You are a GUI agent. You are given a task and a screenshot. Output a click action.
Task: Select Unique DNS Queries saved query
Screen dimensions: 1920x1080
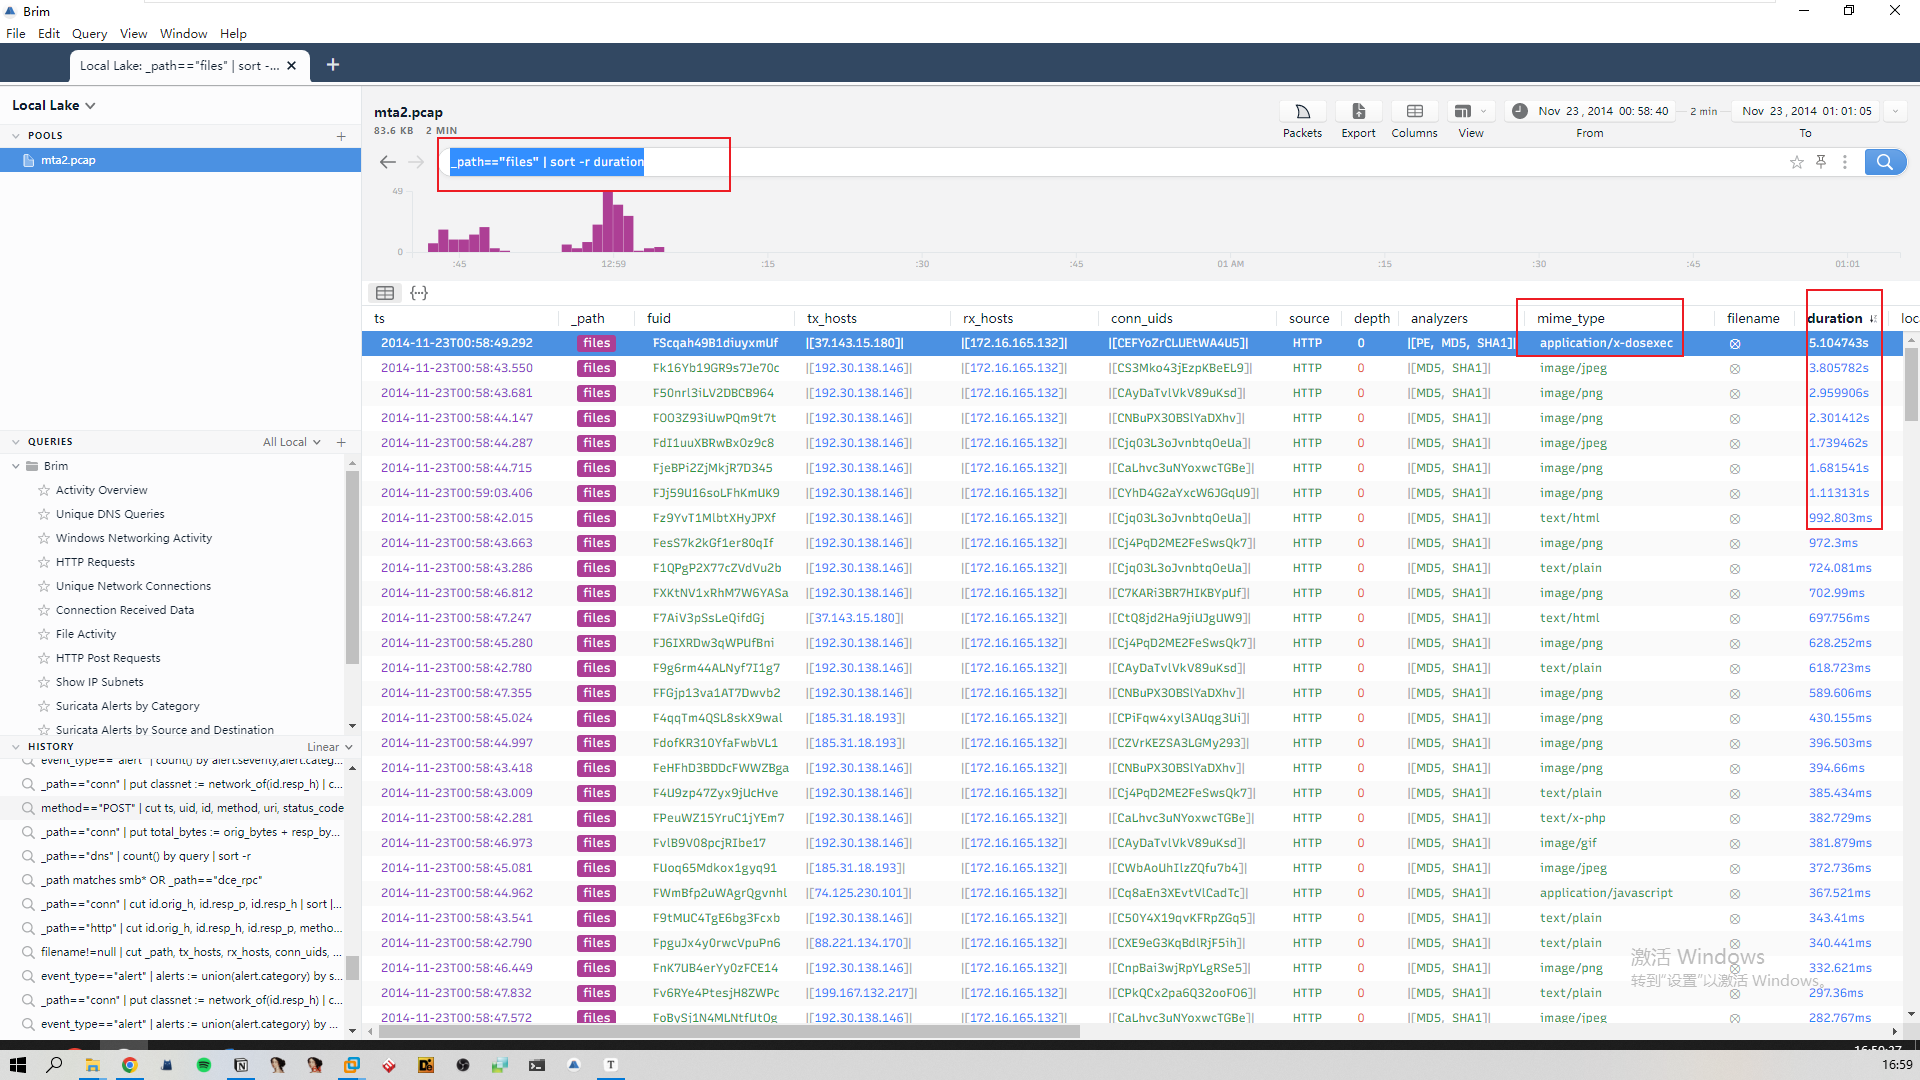coord(110,514)
